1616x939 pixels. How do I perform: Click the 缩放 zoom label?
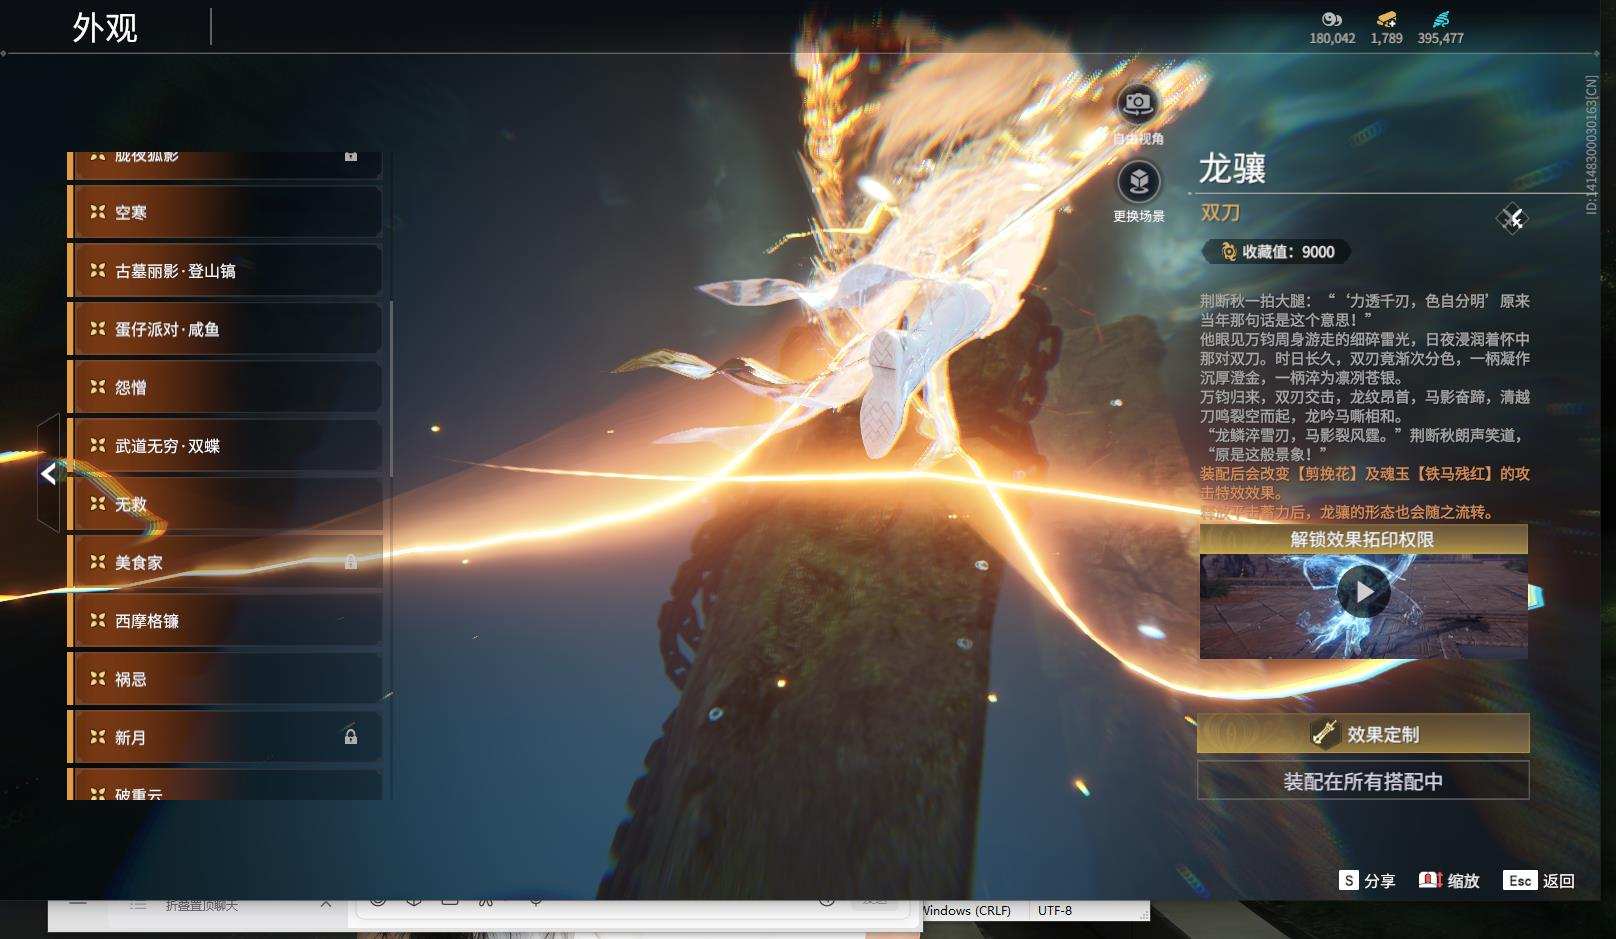(1463, 881)
